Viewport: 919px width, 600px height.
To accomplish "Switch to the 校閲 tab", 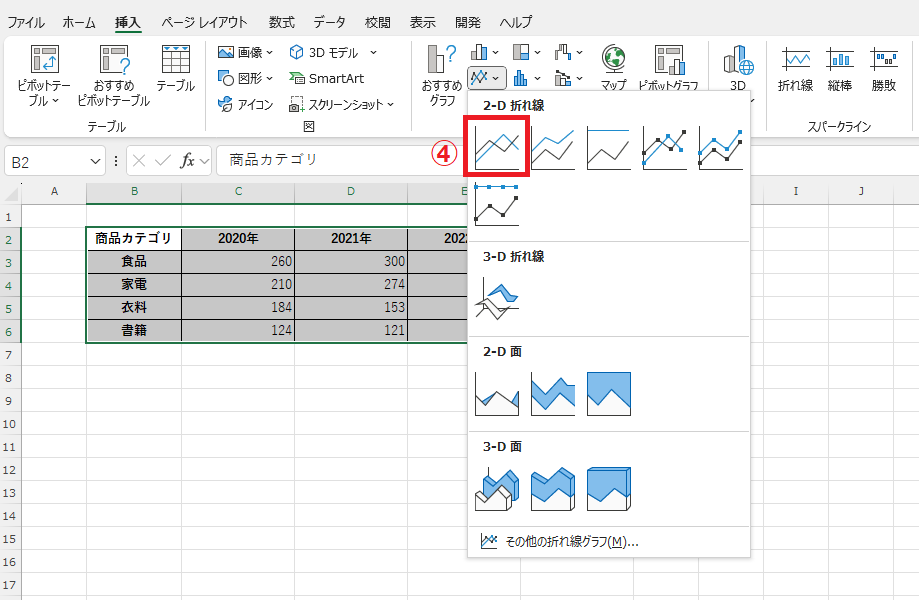I will 377,22.
